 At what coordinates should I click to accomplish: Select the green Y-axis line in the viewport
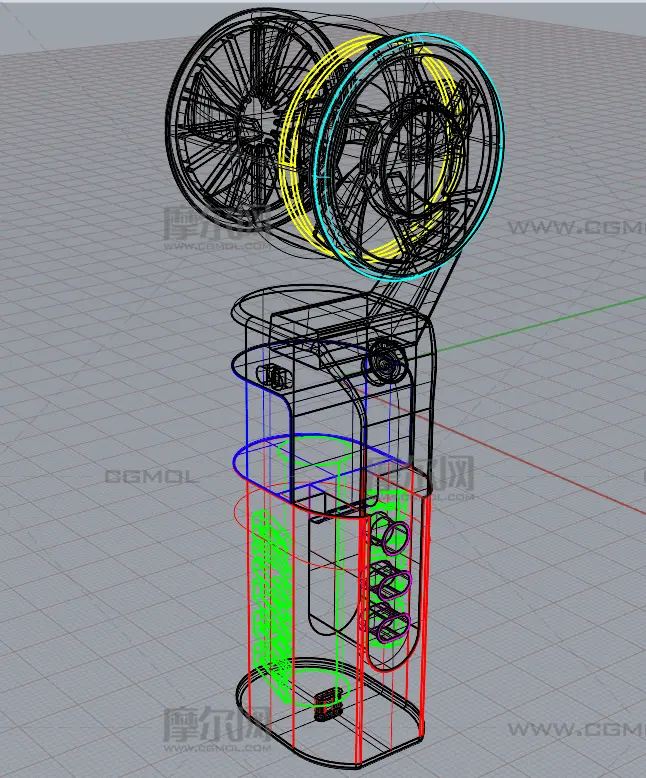(x=541, y=323)
